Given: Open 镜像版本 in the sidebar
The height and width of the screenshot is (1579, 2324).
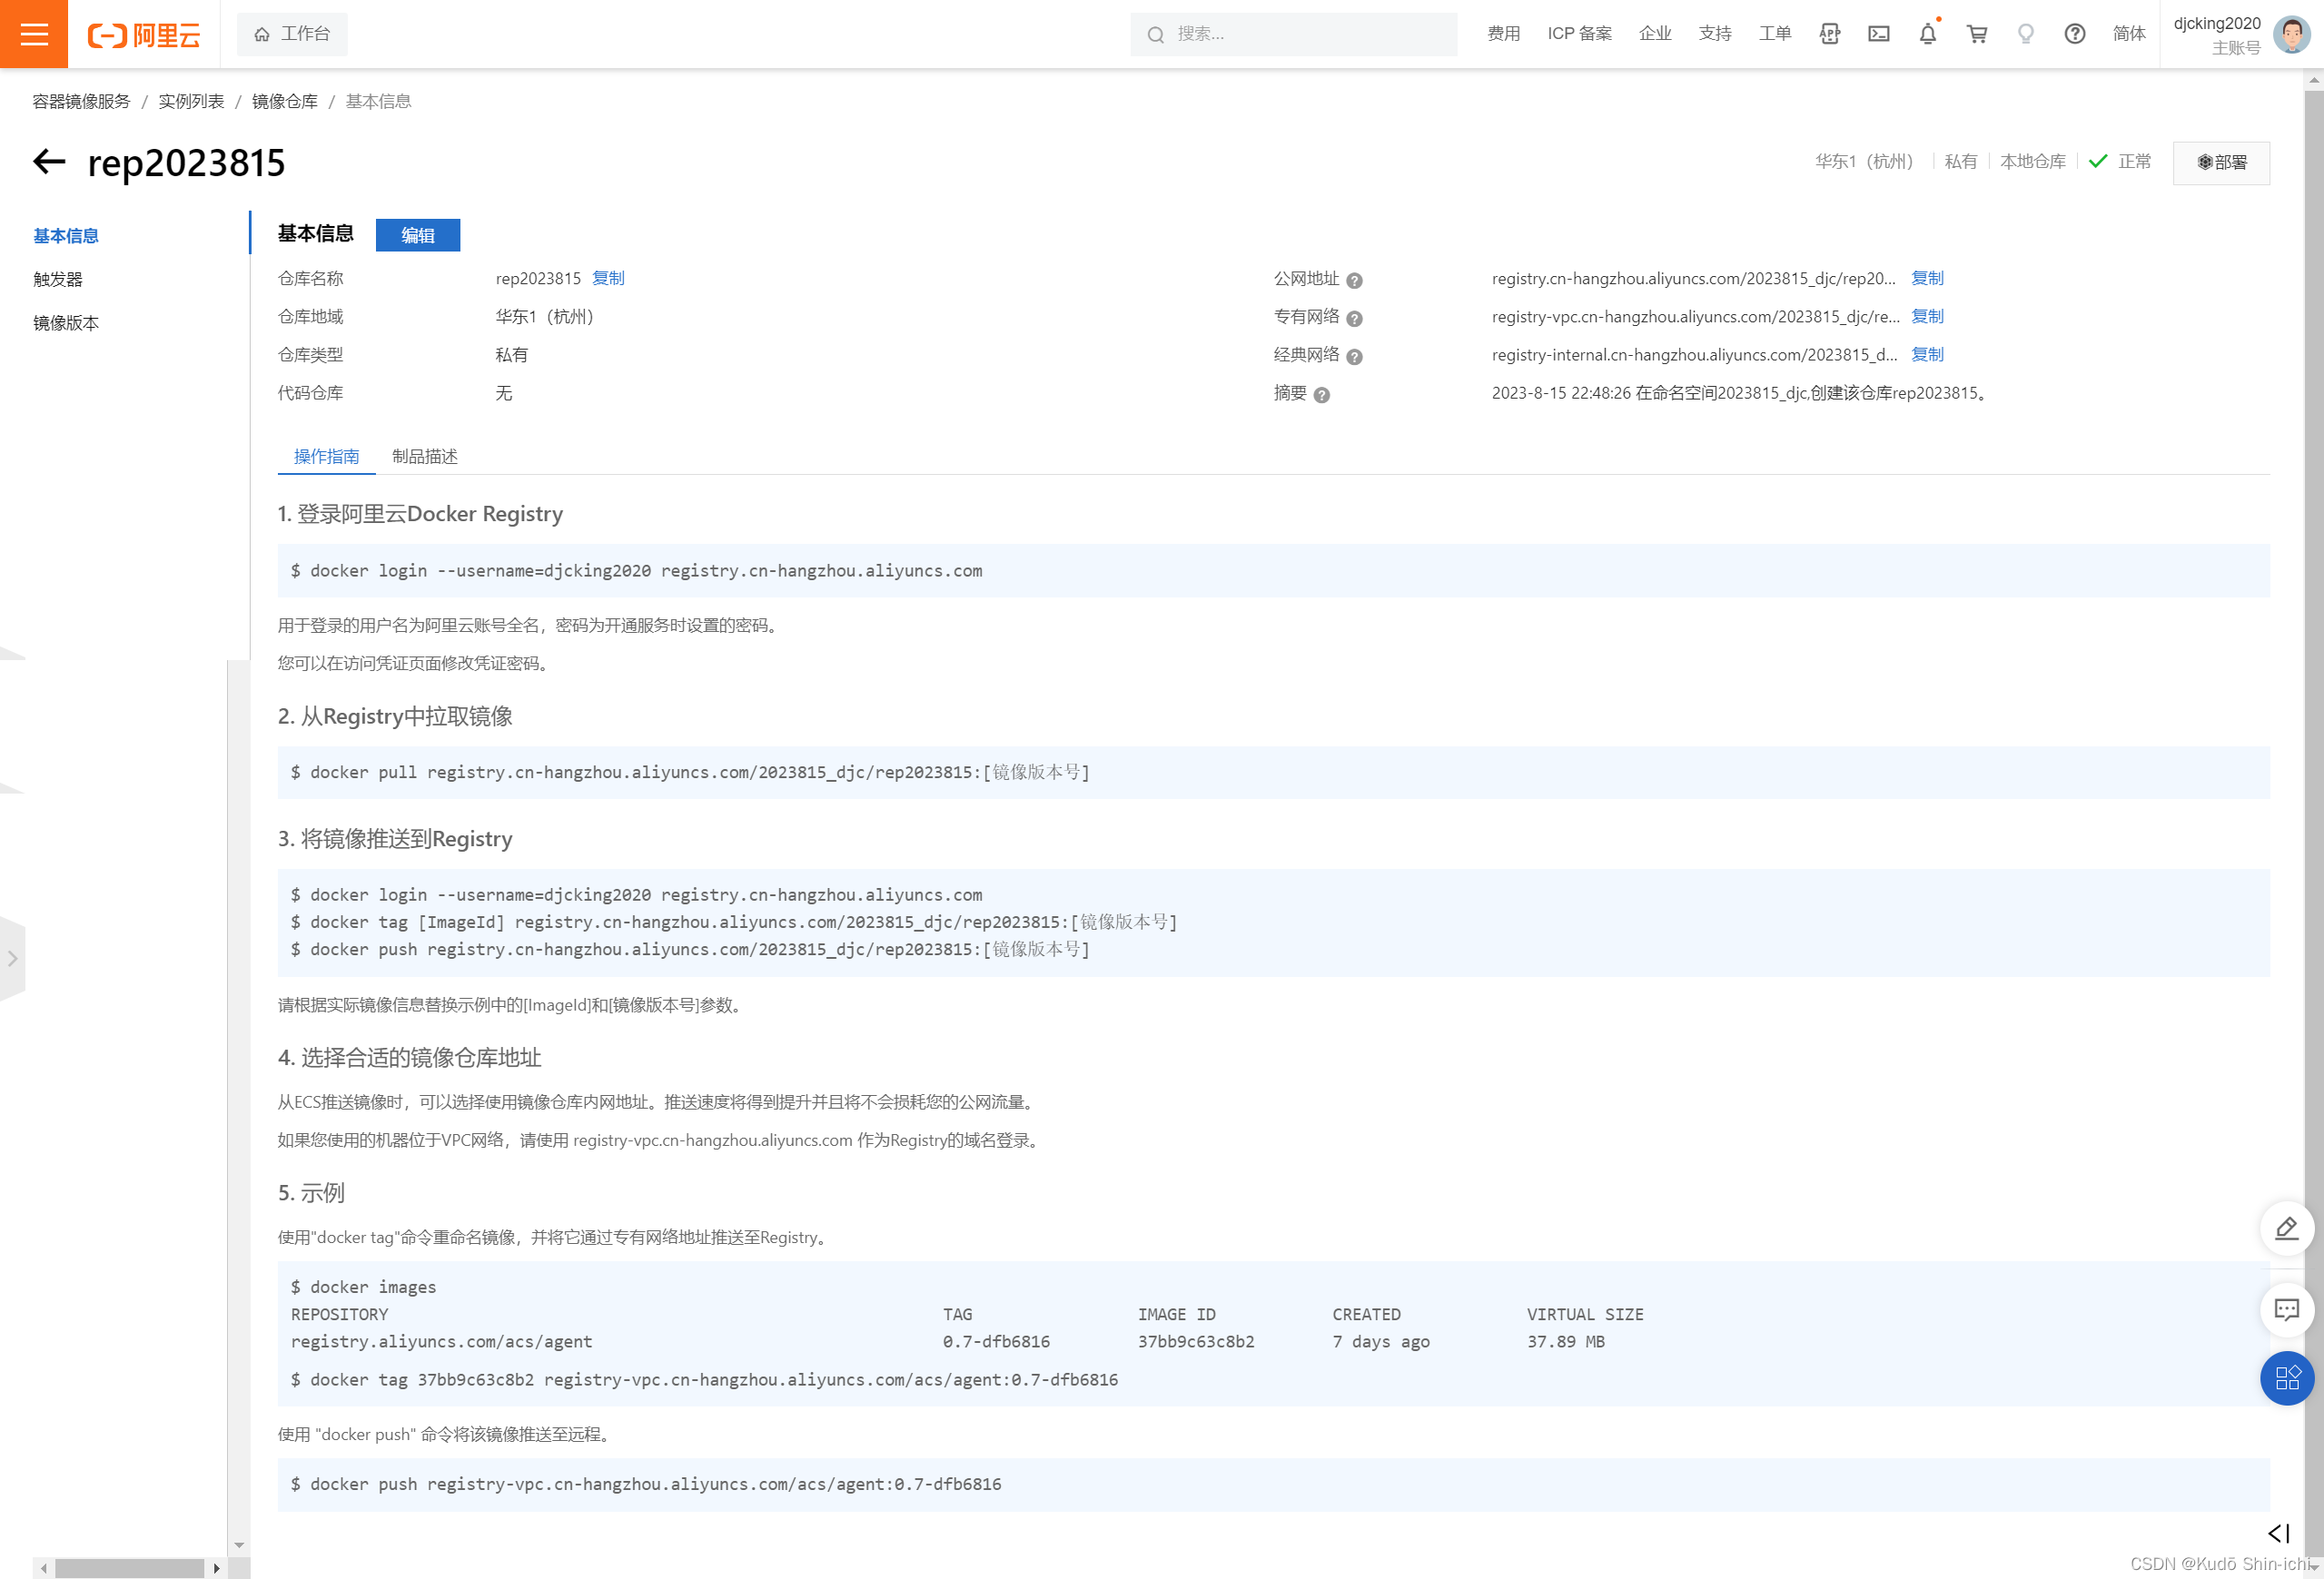Looking at the screenshot, I should tap(66, 323).
